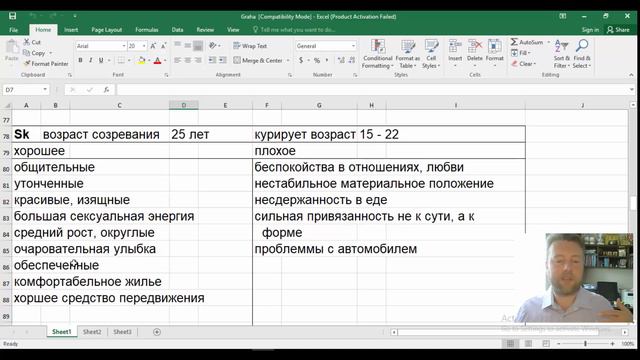Viewport: 640px width, 360px height.
Task: Open the Page Layout ribbon tab
Action: pyautogui.click(x=107, y=30)
